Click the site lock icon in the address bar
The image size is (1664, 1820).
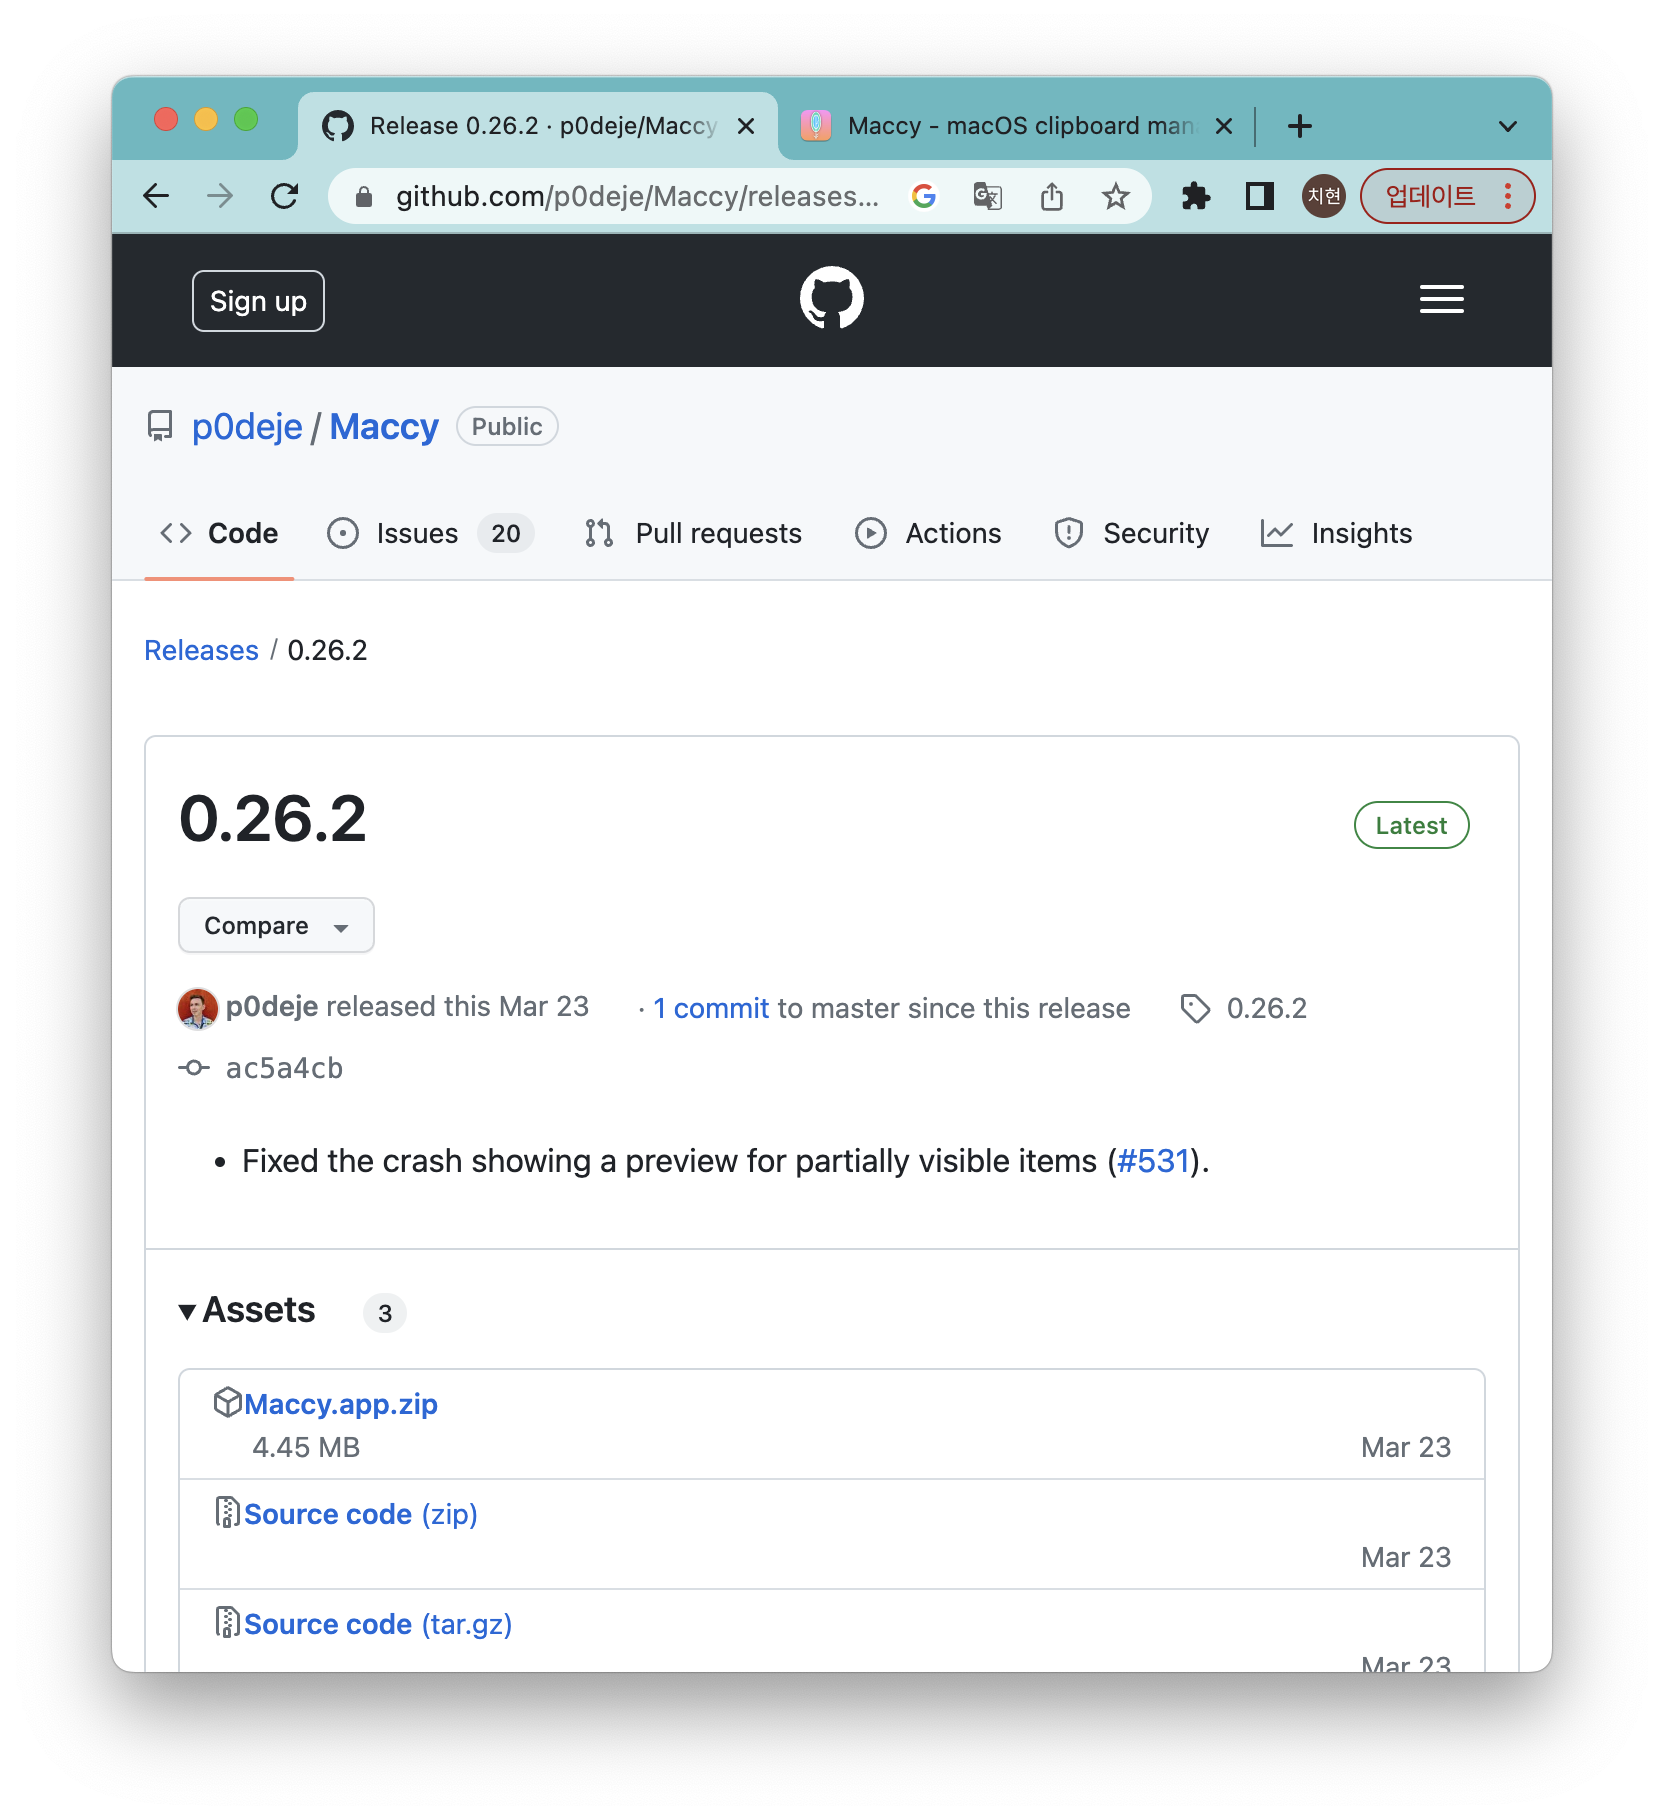tap(364, 197)
